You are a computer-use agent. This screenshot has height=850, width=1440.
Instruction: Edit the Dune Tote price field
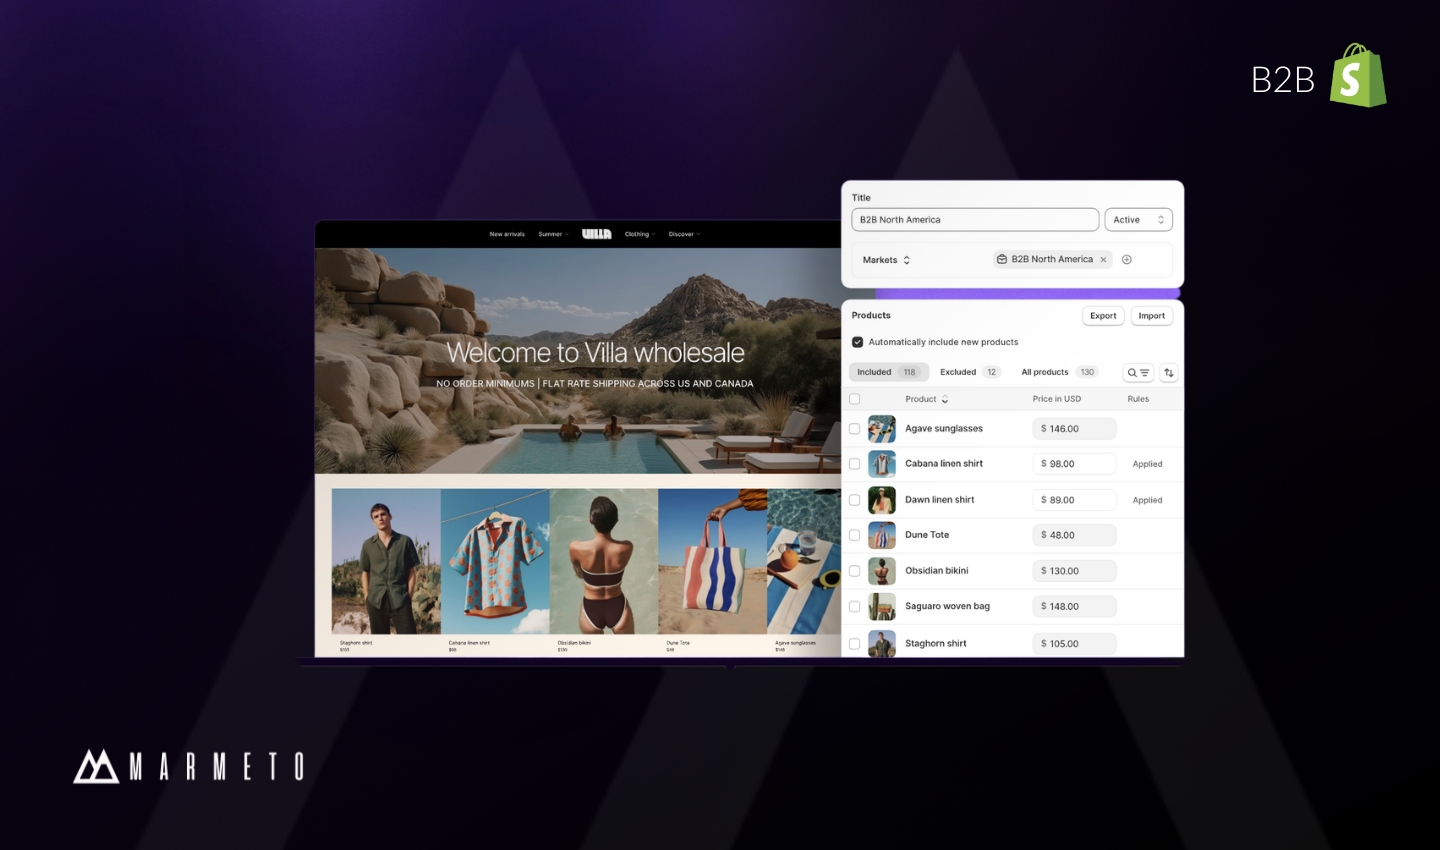point(1074,535)
